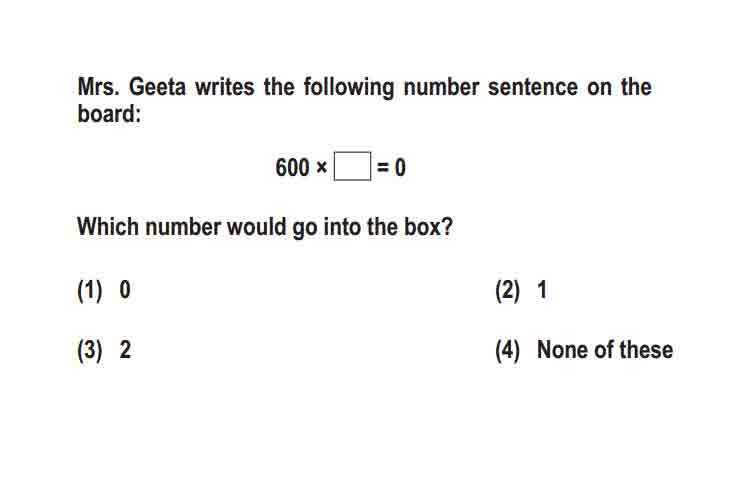Click the word "writes" in the prompt
Viewport: 750px width, 500px height.
click(x=224, y=88)
